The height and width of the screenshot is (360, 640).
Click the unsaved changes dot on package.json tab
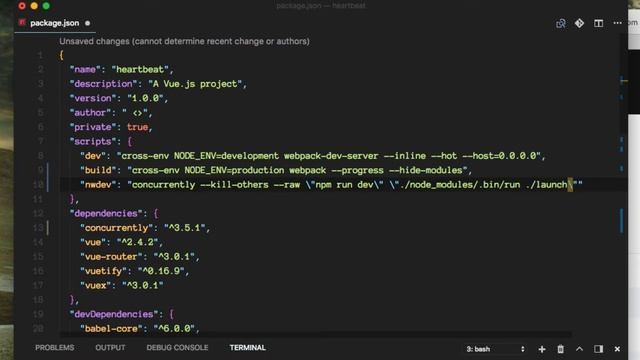pyautogui.click(x=87, y=23)
